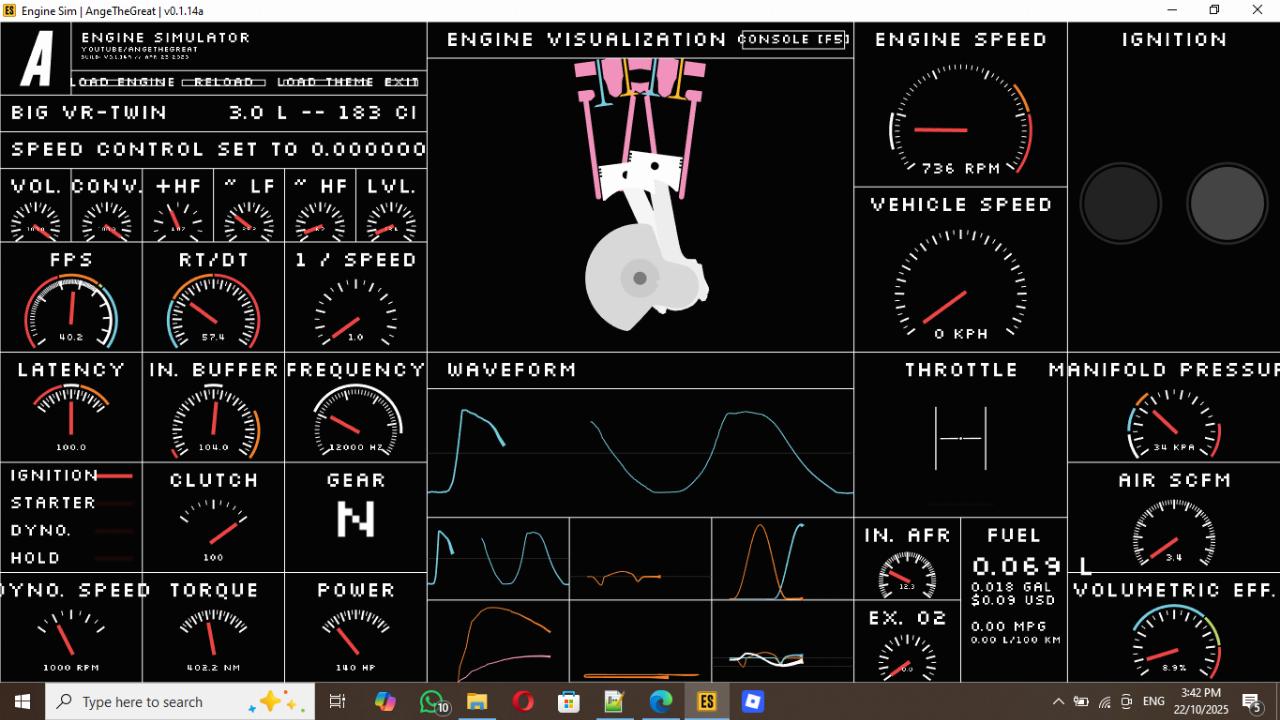Screen dimensions: 1280x720
Task: Click Exit in the simulator menu
Action: [x=402, y=82]
